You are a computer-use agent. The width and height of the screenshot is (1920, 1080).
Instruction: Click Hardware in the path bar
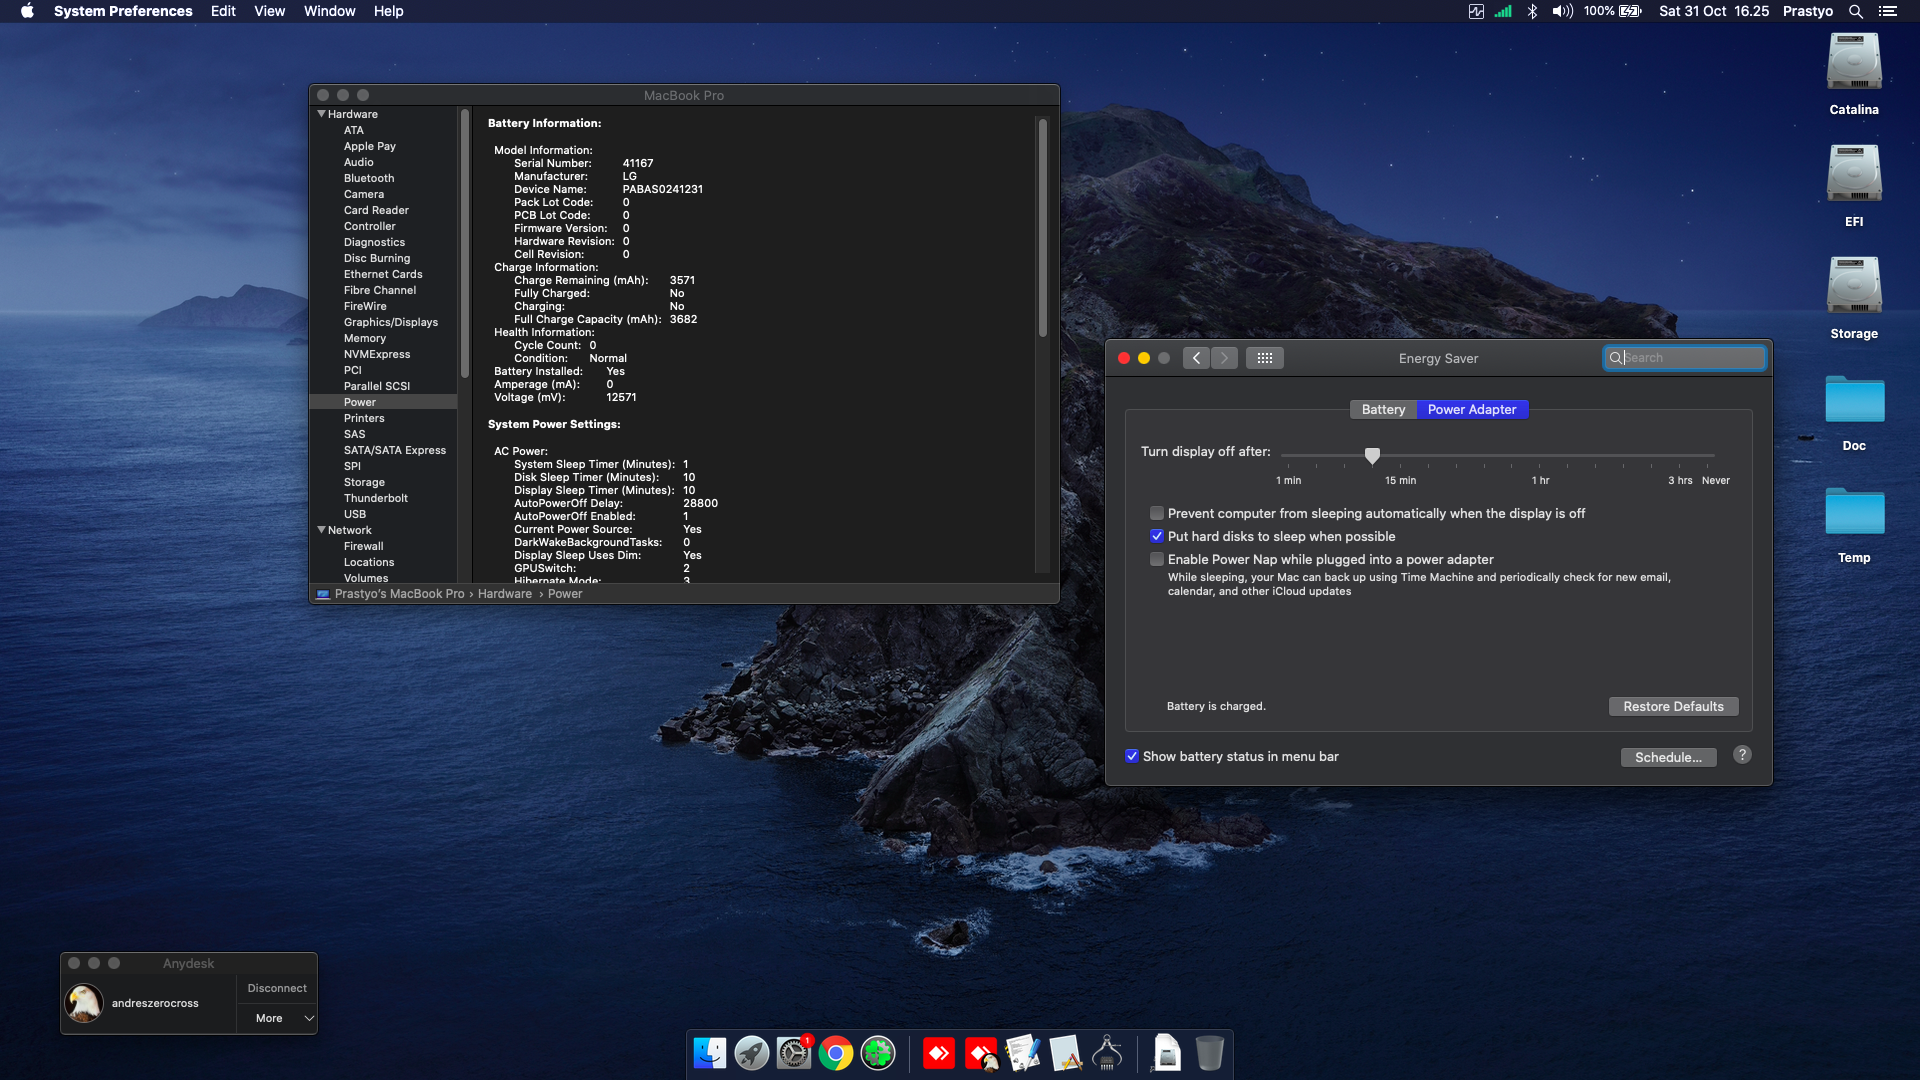click(x=505, y=594)
